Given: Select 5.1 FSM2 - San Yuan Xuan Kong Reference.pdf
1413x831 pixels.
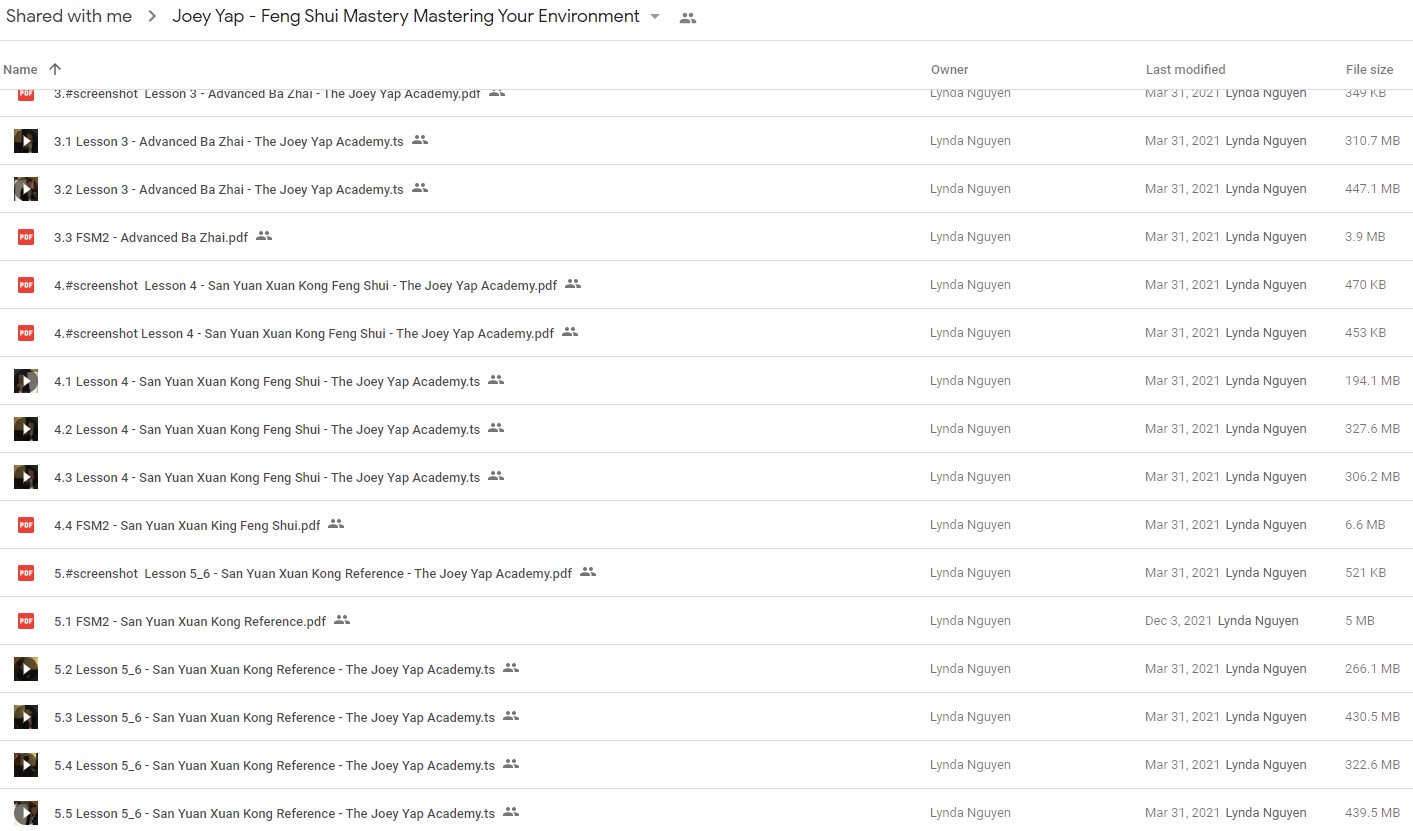Looking at the screenshot, I should pos(190,622).
